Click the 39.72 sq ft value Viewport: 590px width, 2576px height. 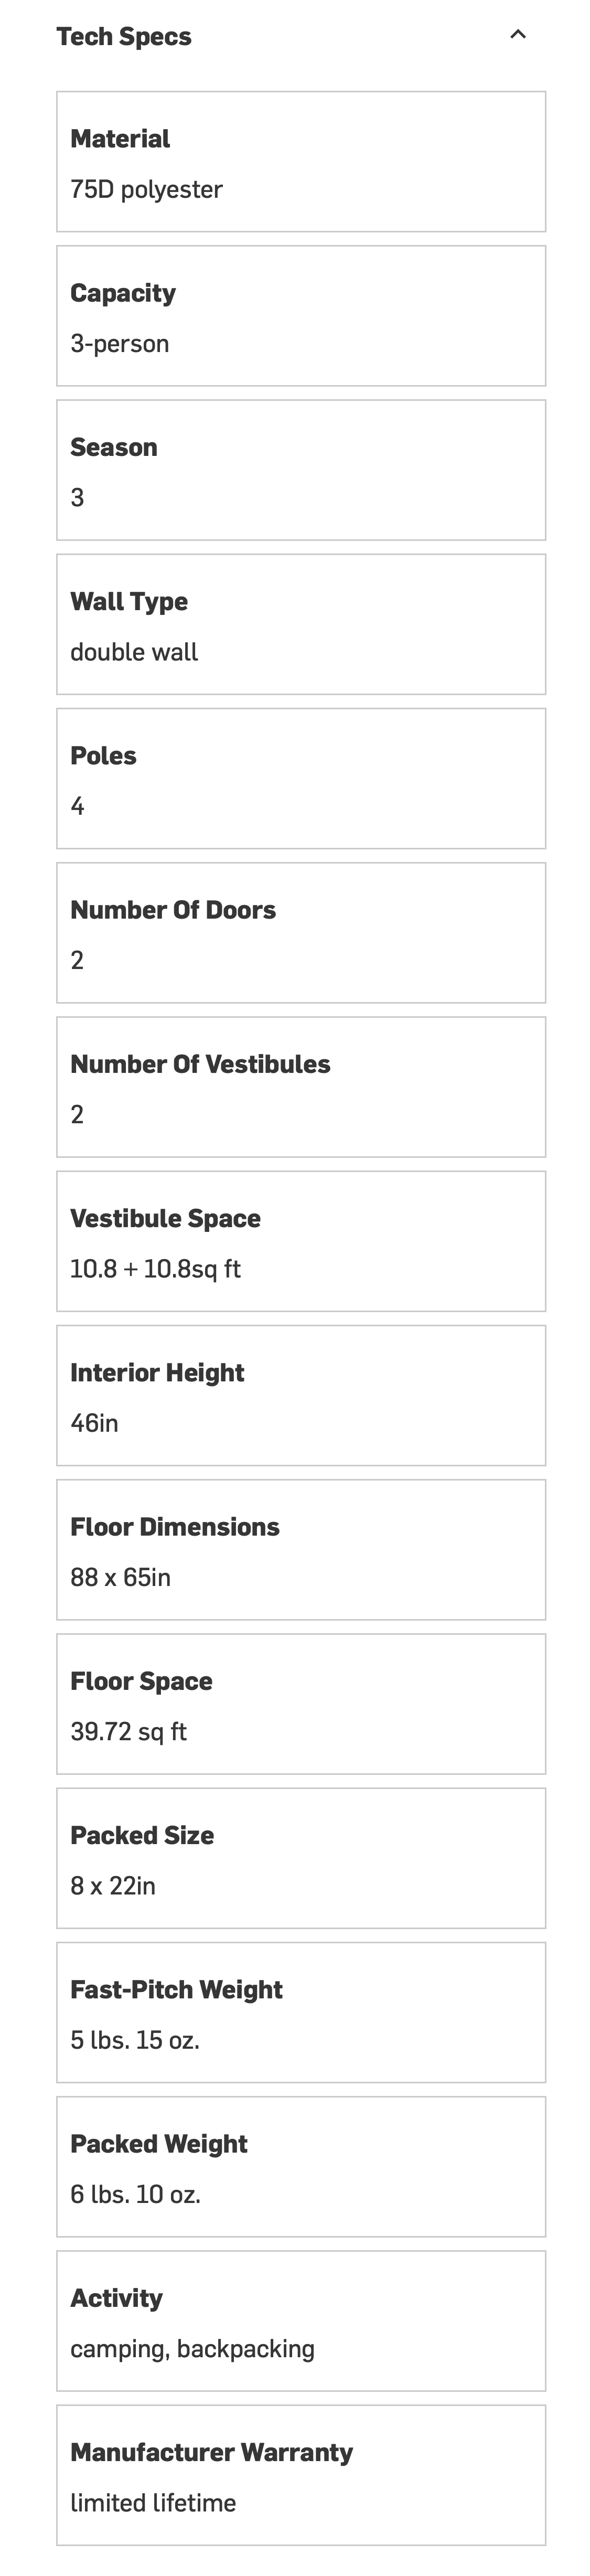click(x=128, y=1731)
